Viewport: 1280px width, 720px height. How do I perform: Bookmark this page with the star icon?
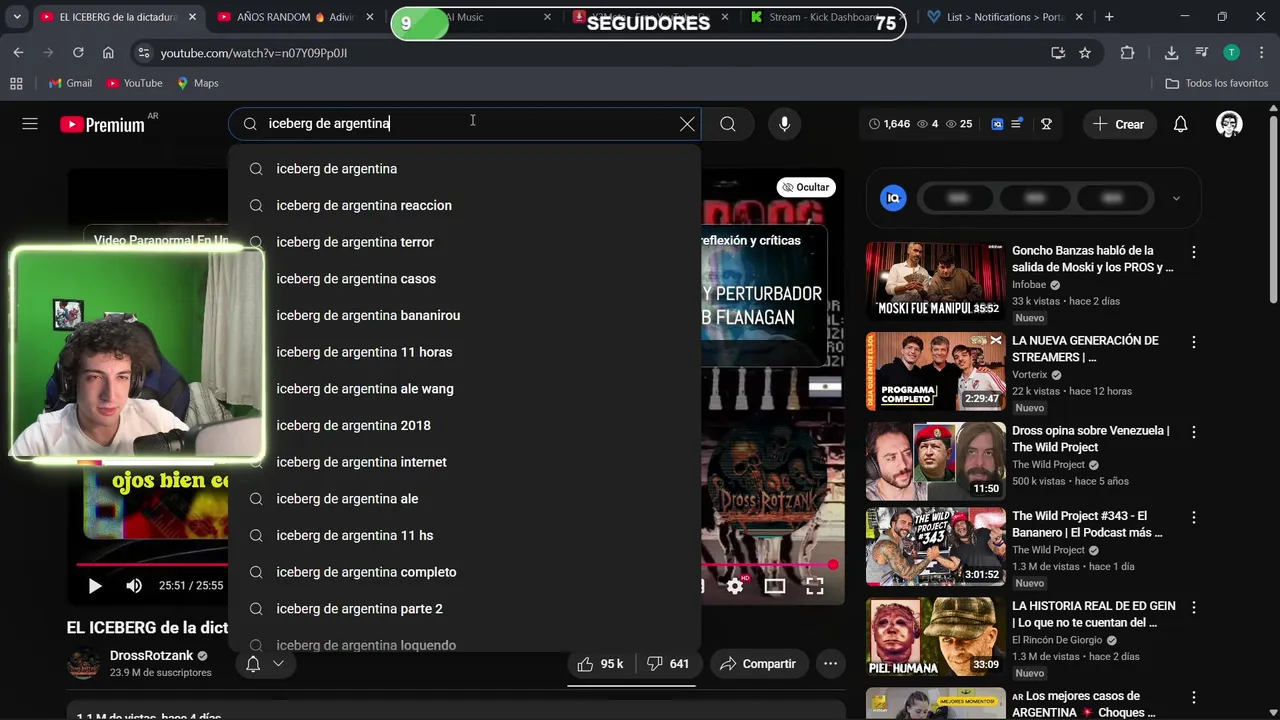click(x=1085, y=53)
